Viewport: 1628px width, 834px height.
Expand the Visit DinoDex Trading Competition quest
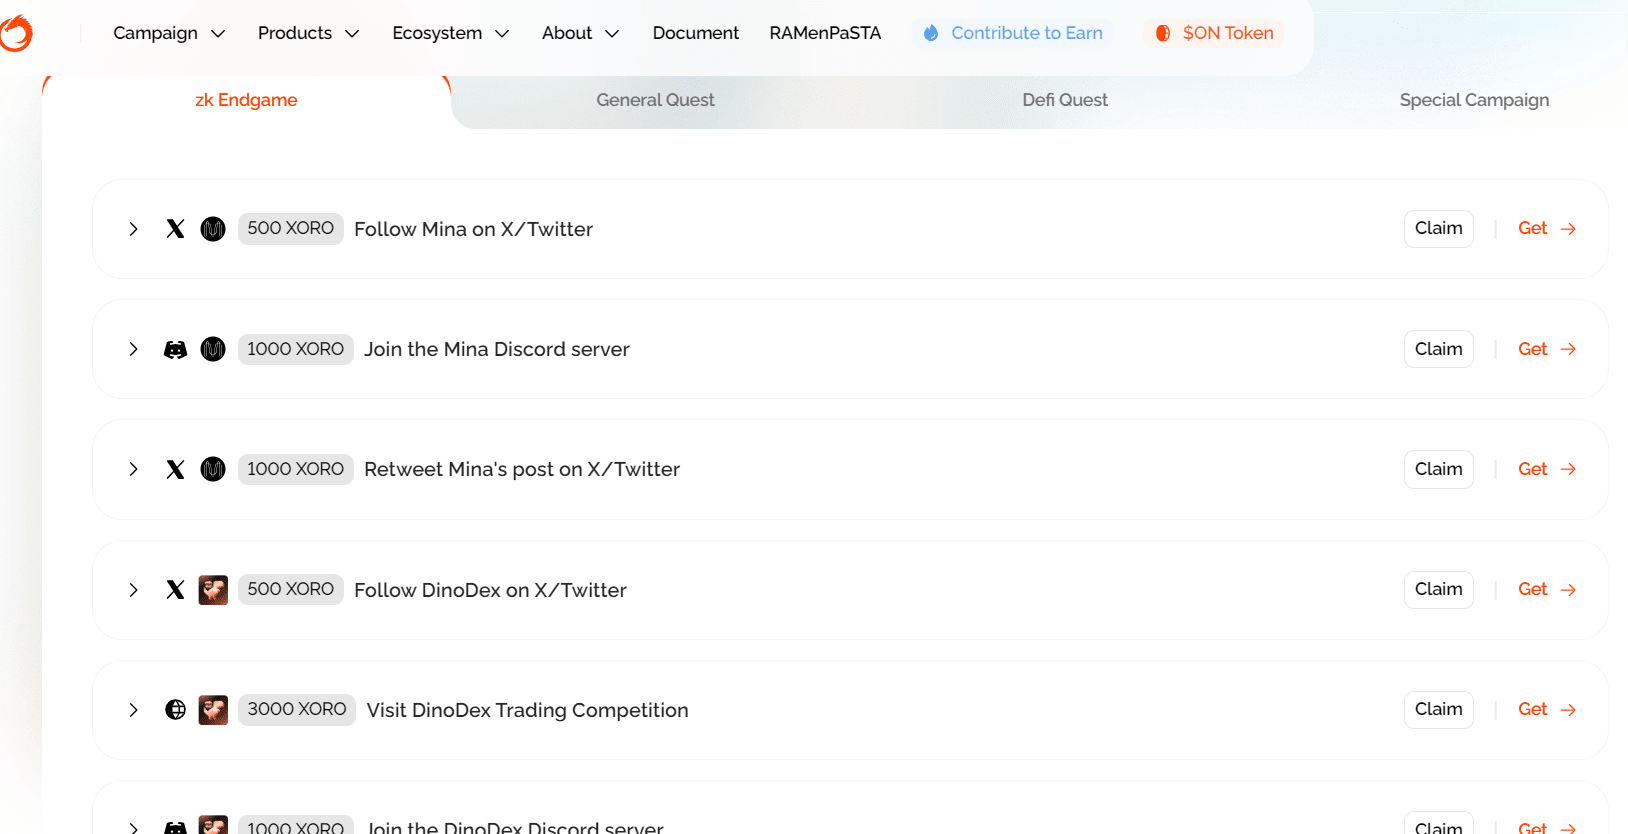(x=133, y=710)
